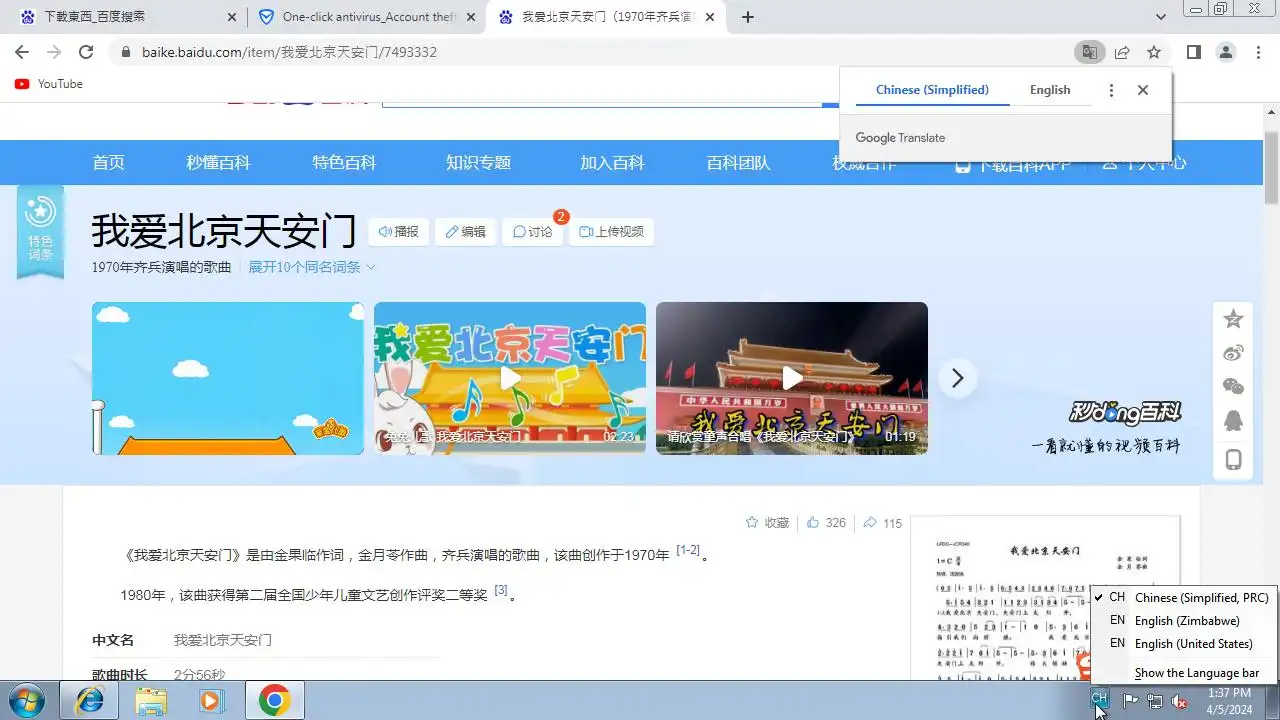The width and height of the screenshot is (1280, 720).
Task: Click the 特色词条 ribbon badge
Action: point(40,232)
